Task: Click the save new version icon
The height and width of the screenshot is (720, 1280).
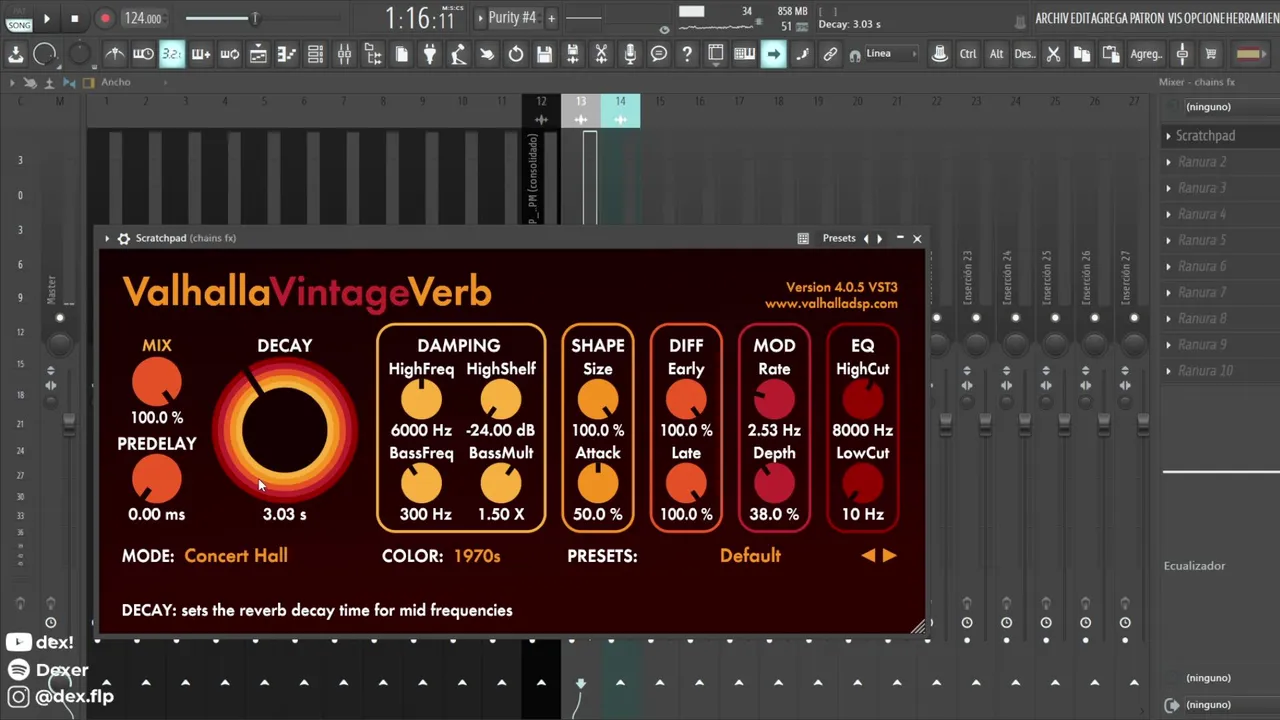Action: tap(573, 54)
